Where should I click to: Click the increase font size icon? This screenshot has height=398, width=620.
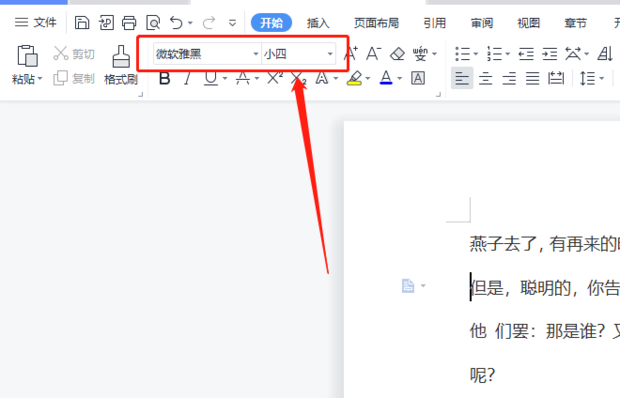point(351,53)
